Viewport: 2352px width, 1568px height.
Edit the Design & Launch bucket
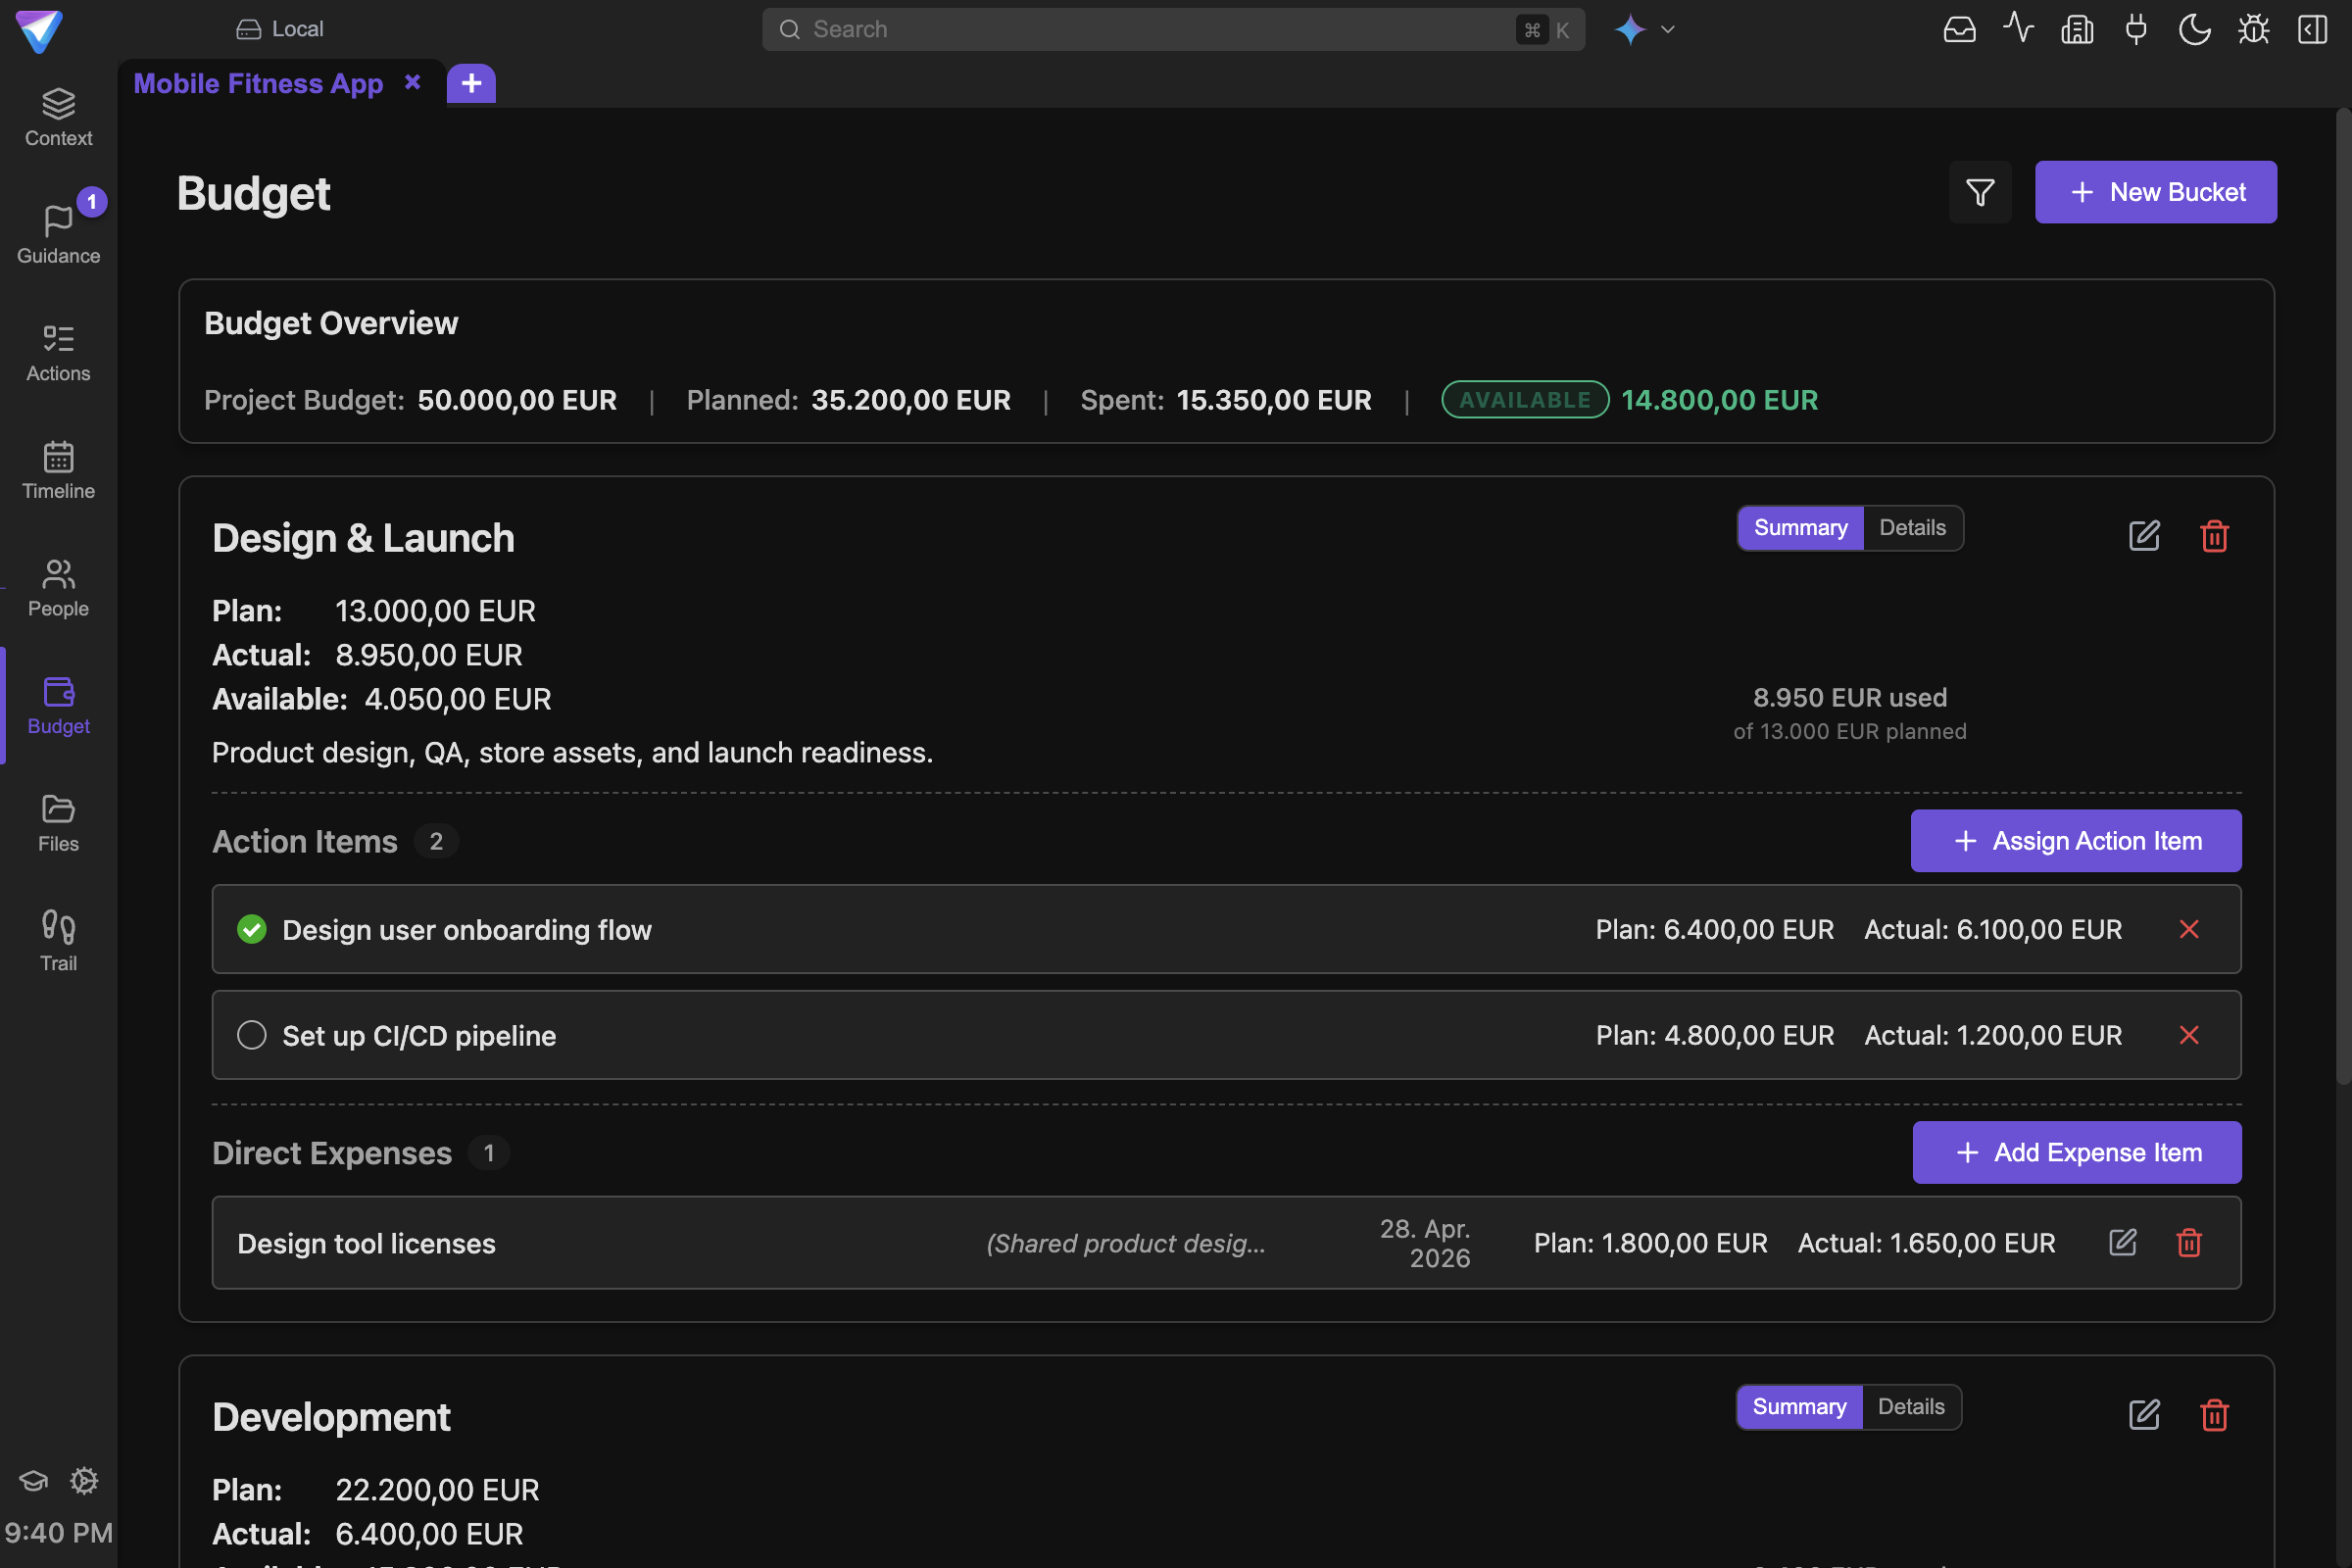click(2144, 536)
